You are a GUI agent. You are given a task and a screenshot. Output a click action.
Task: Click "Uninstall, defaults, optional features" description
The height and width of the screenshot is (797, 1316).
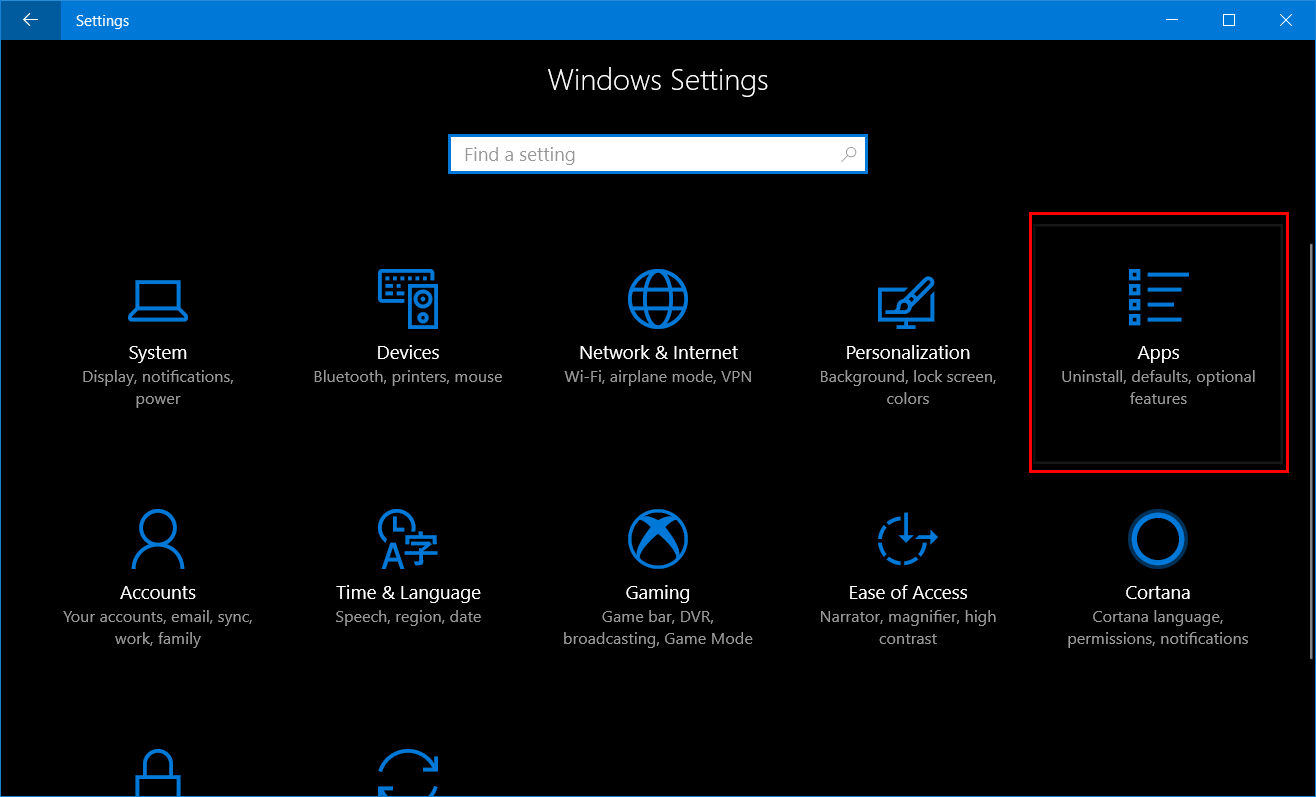pos(1158,388)
